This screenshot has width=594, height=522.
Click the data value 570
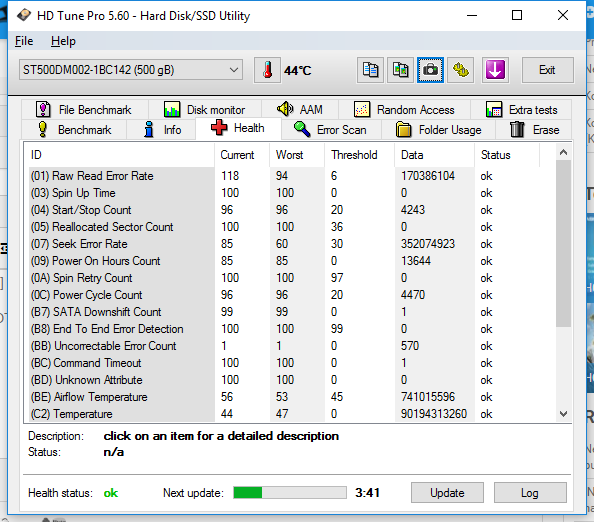click(410, 346)
